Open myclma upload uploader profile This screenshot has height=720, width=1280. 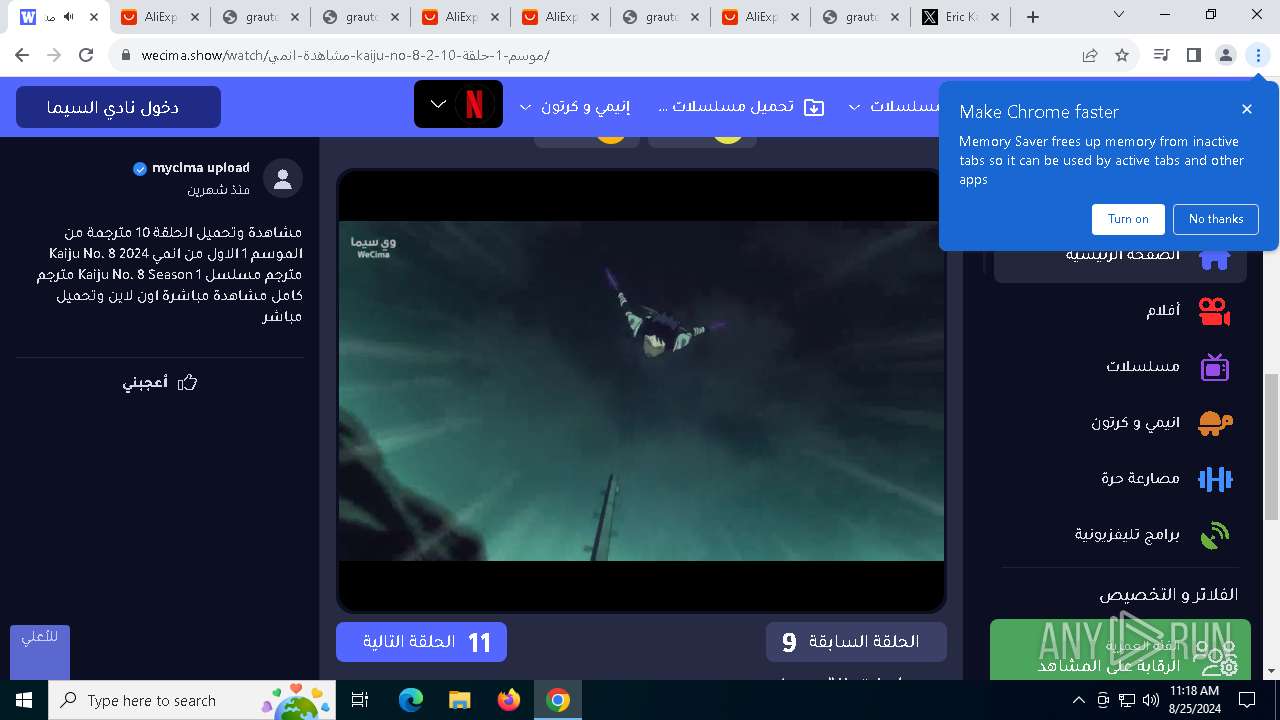200,168
